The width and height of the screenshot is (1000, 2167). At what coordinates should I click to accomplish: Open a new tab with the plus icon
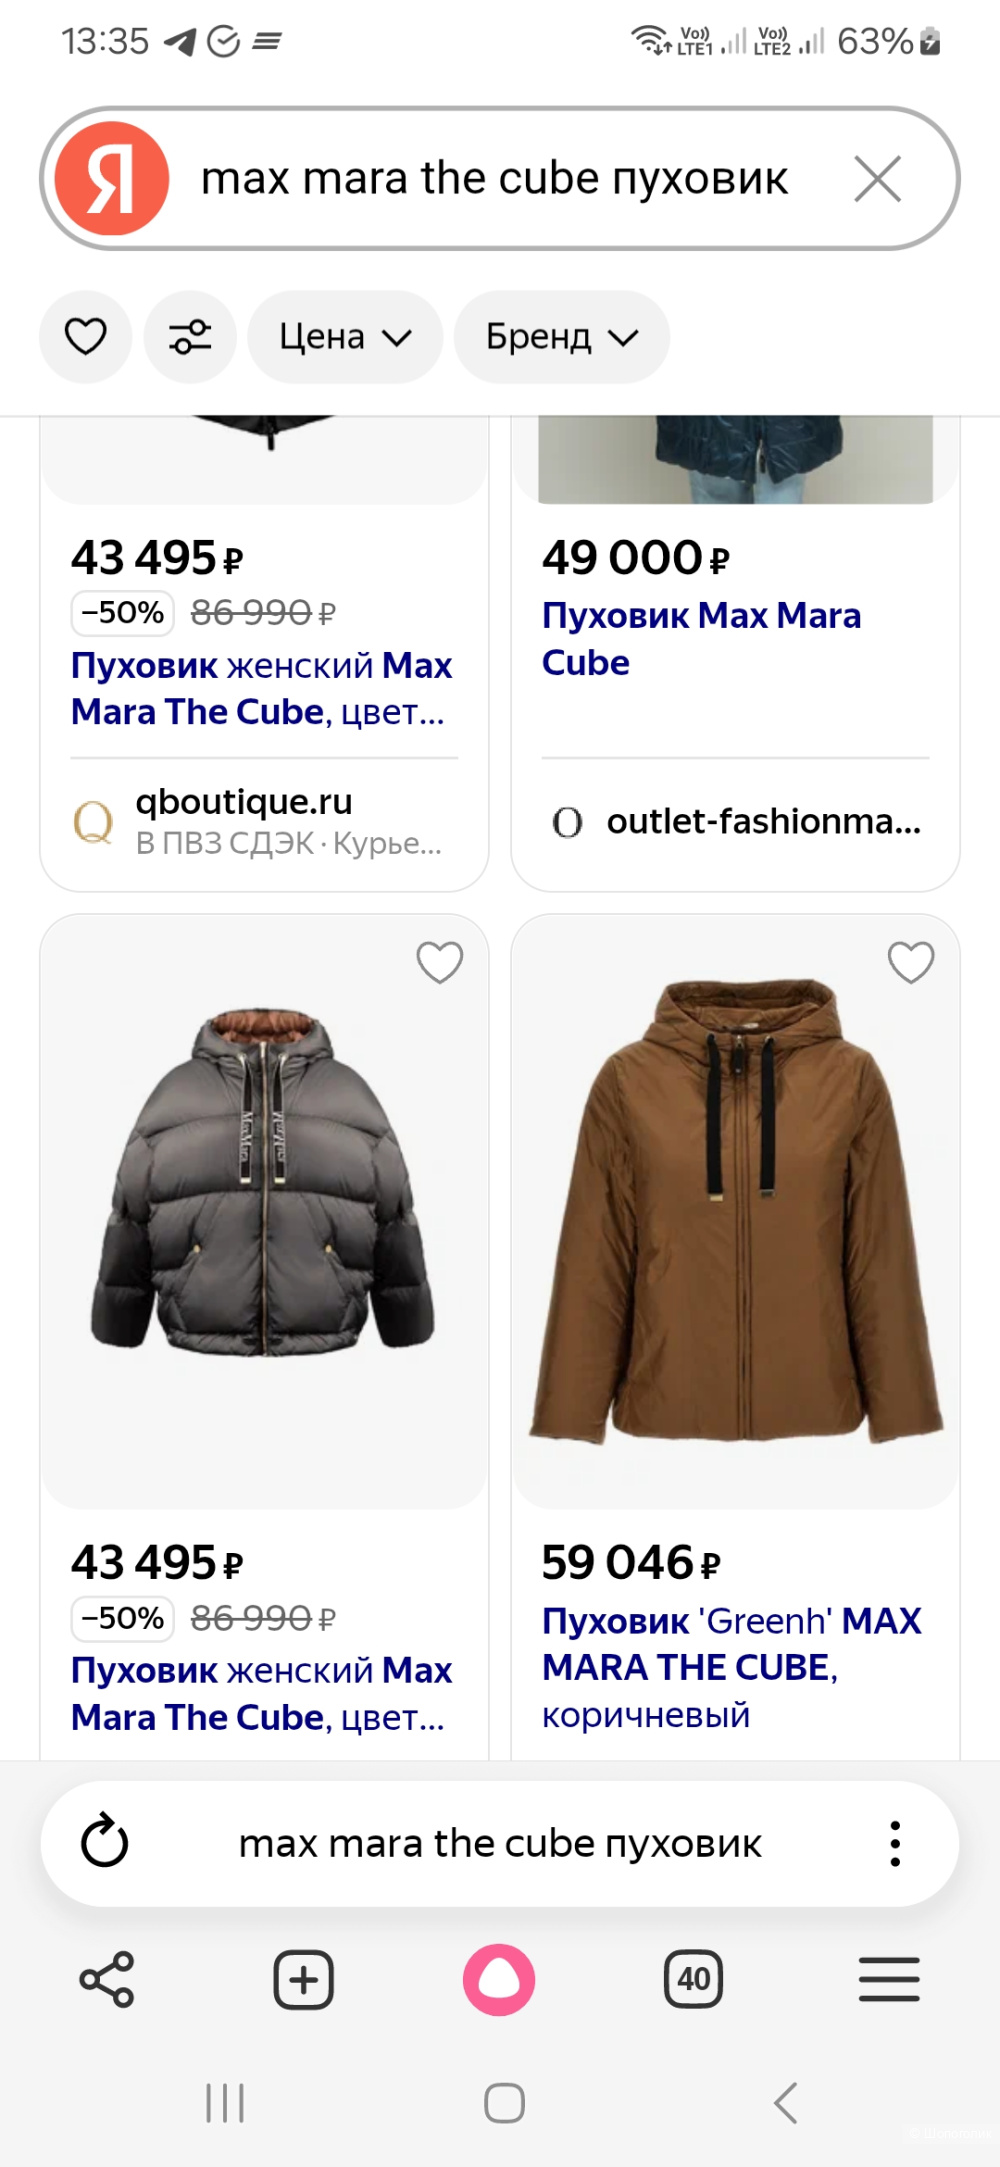point(304,1980)
